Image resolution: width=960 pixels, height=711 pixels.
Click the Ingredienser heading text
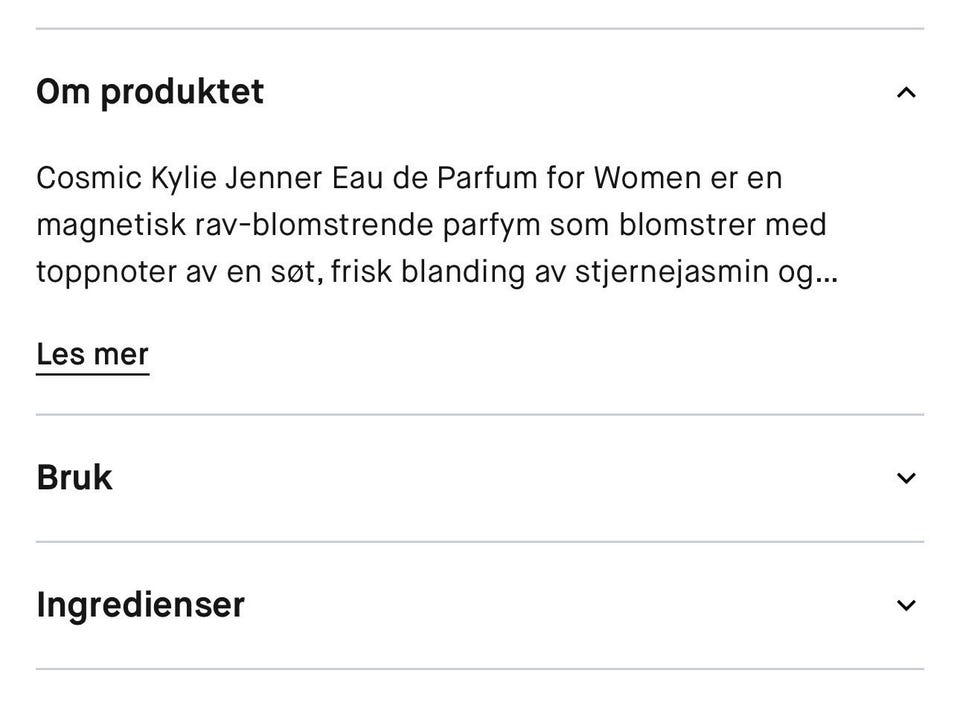click(x=140, y=604)
